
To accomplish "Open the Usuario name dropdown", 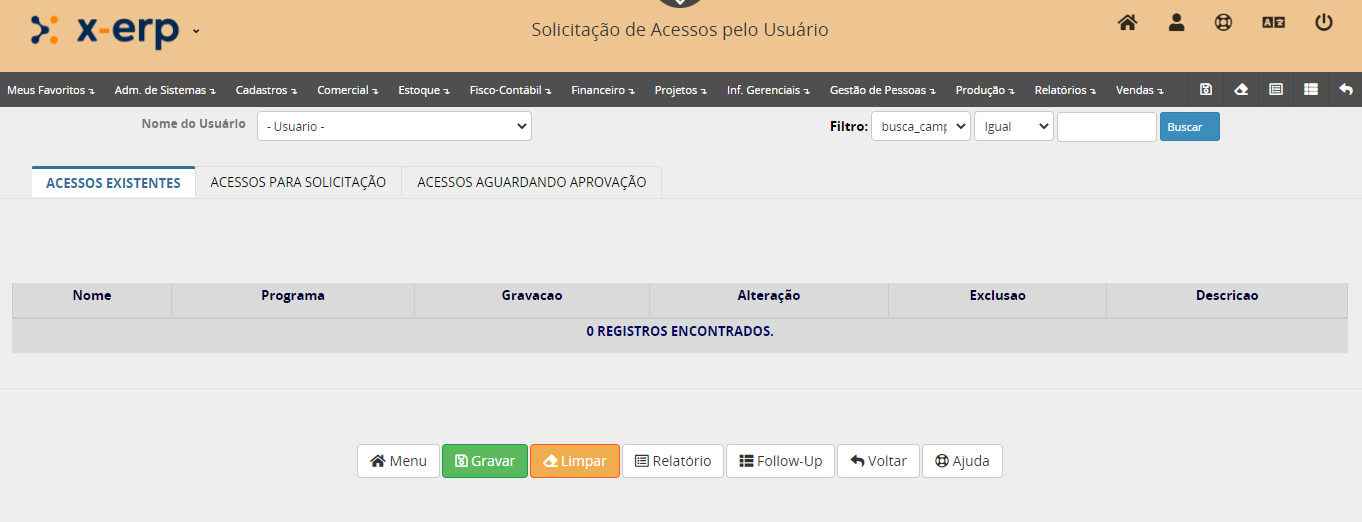I will tap(394, 126).
